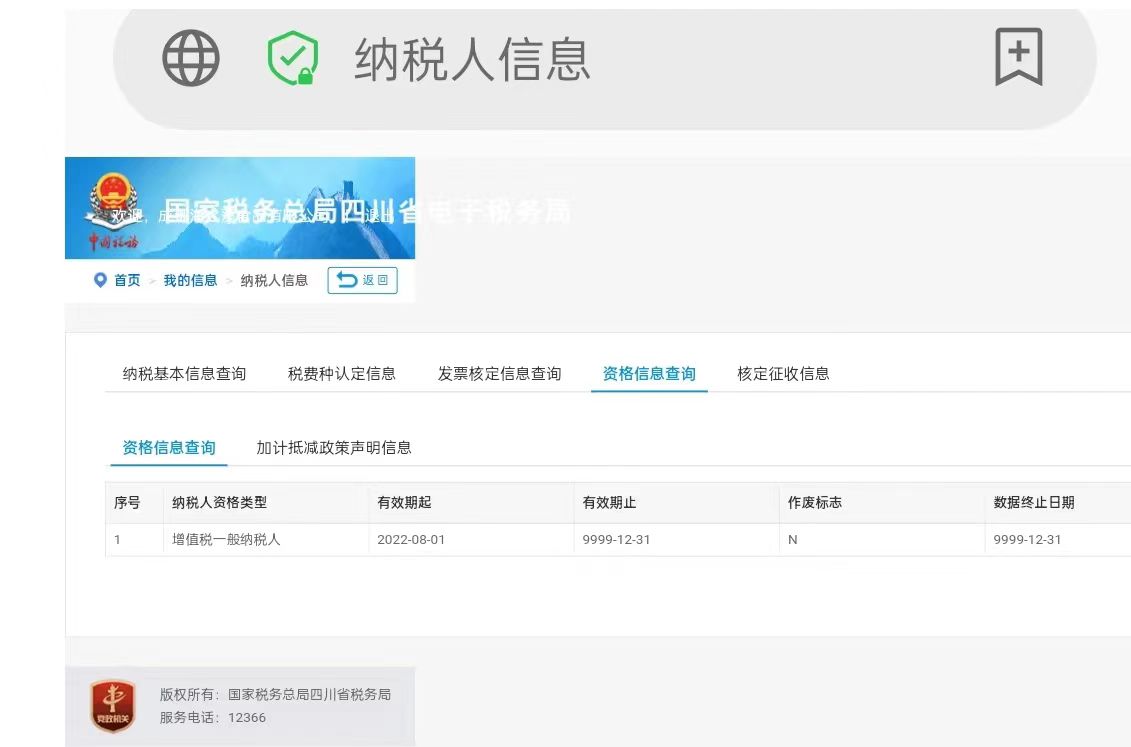Add bookmark using the bookmark plus icon
The width and height of the screenshot is (1131, 747).
1018,57
